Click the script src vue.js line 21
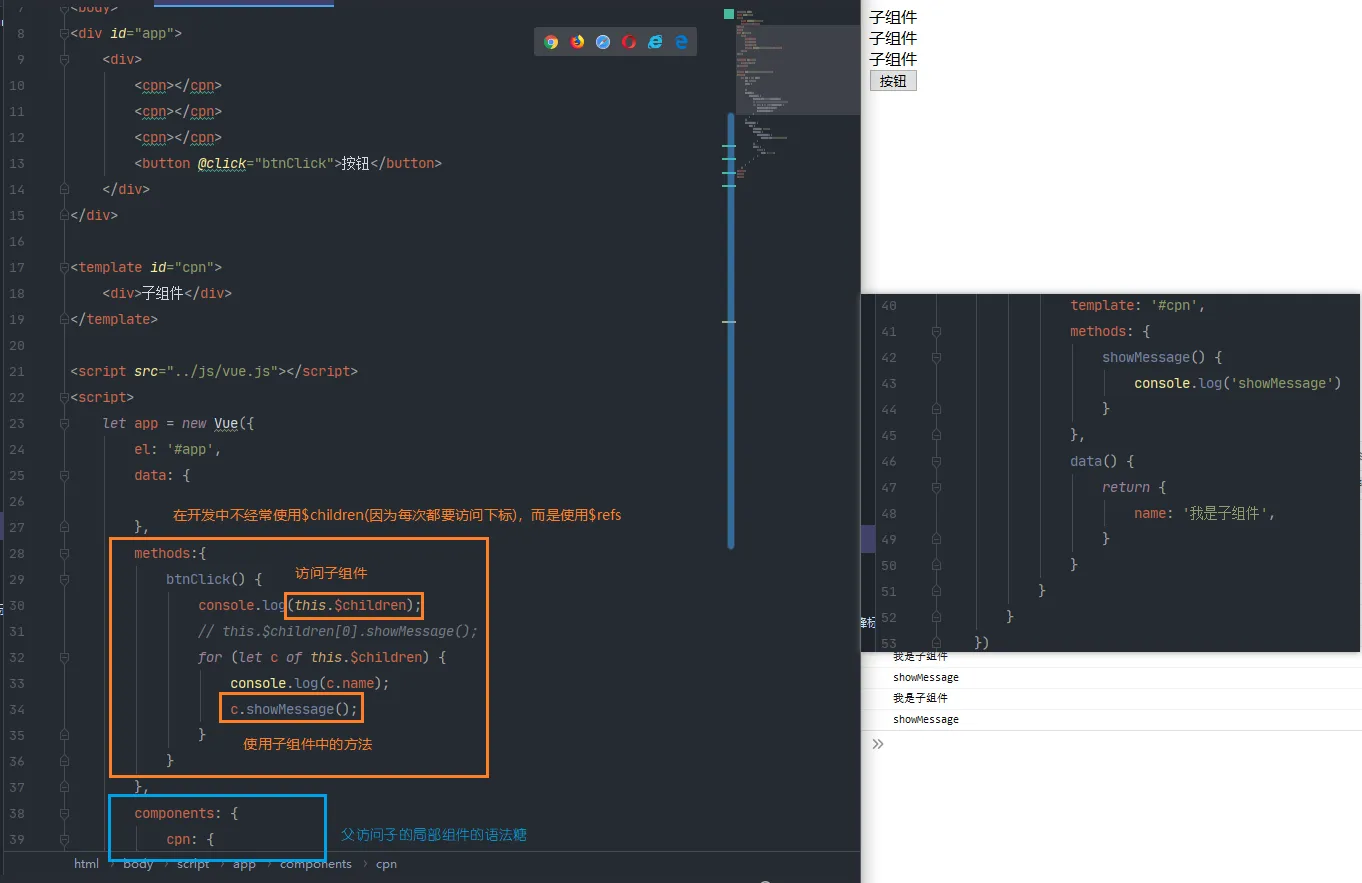The height and width of the screenshot is (883, 1362). coord(214,371)
